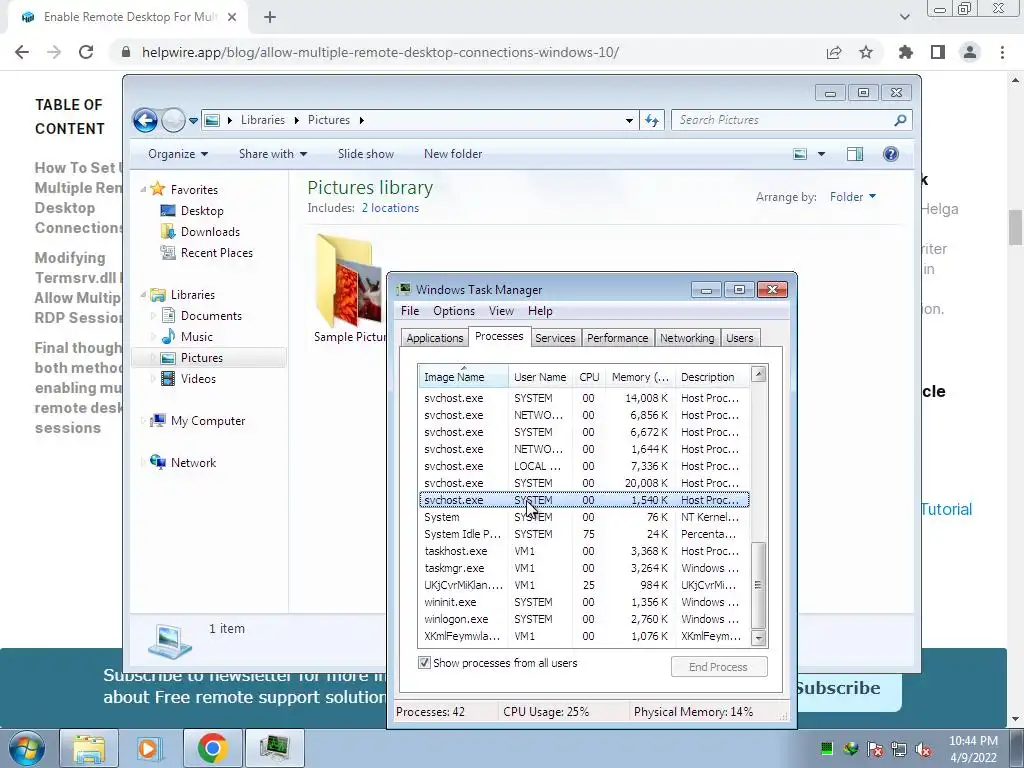Open the Arrange by Folder dropdown
Image resolution: width=1024 pixels, height=768 pixels.
(x=853, y=197)
